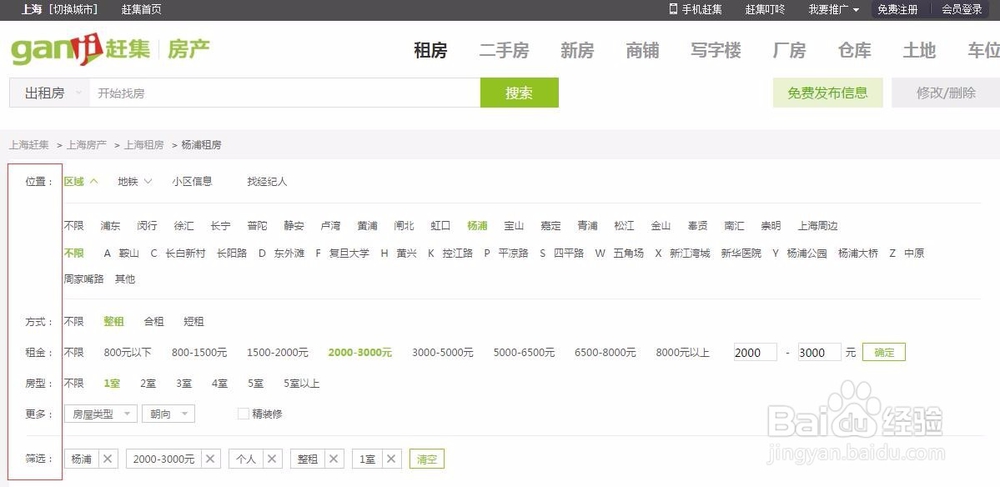Screen dimensions: 1000x487
Task: Focus the 开始找房 search field
Action: pos(284,93)
